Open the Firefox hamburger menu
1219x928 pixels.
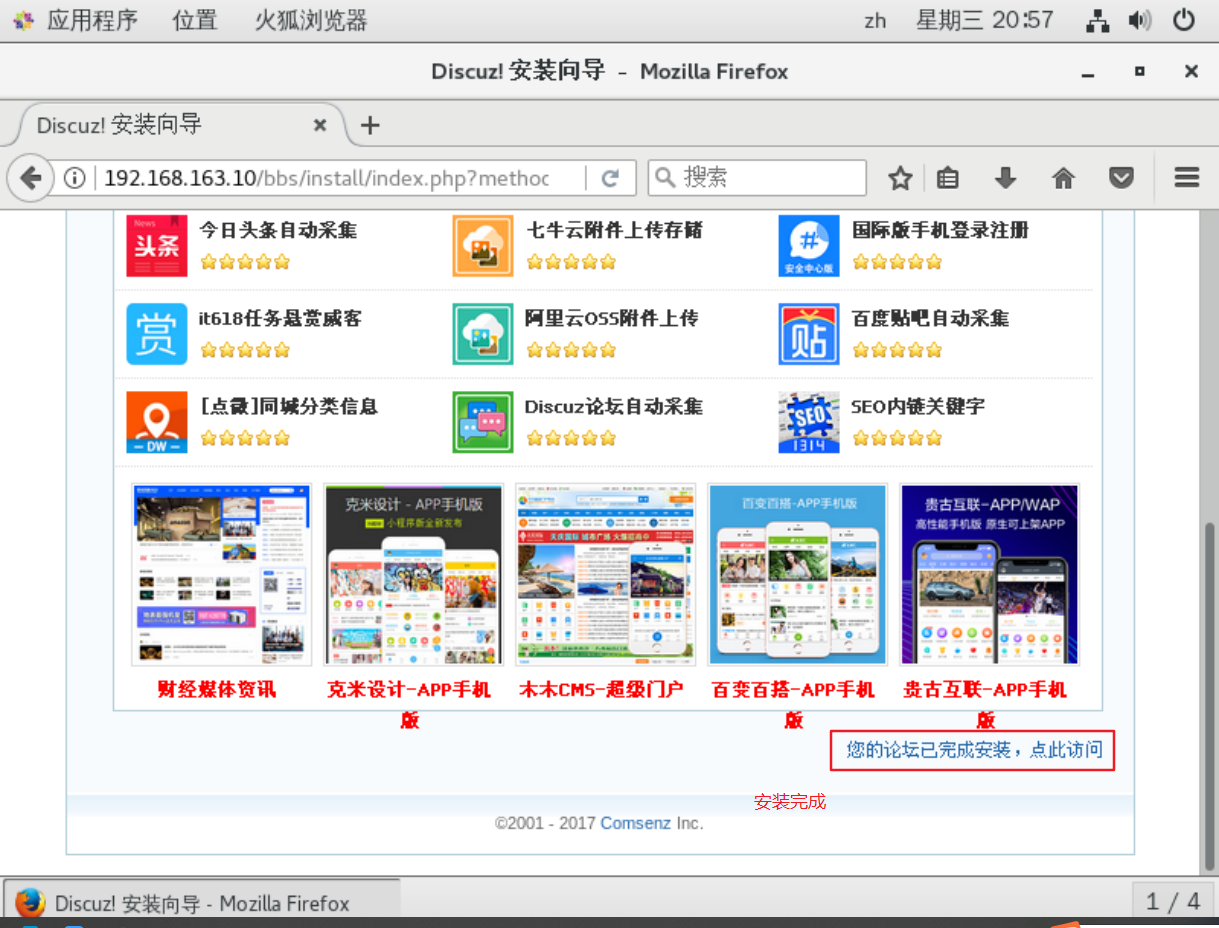pos(1187,178)
